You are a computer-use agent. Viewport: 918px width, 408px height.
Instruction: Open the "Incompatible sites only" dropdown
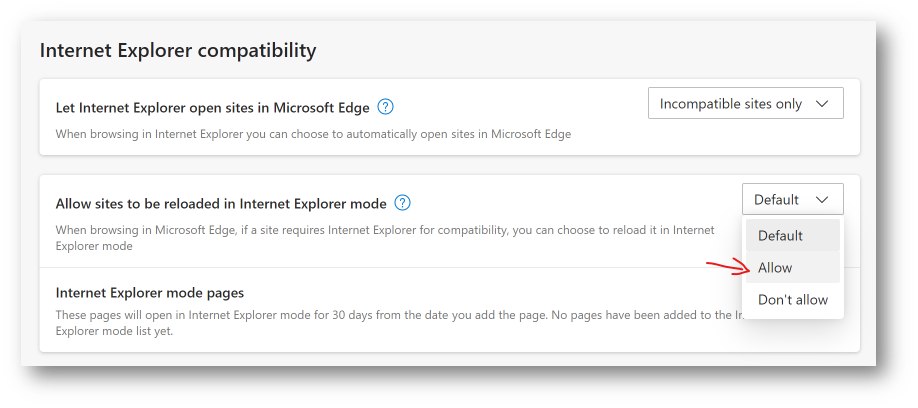click(x=745, y=104)
